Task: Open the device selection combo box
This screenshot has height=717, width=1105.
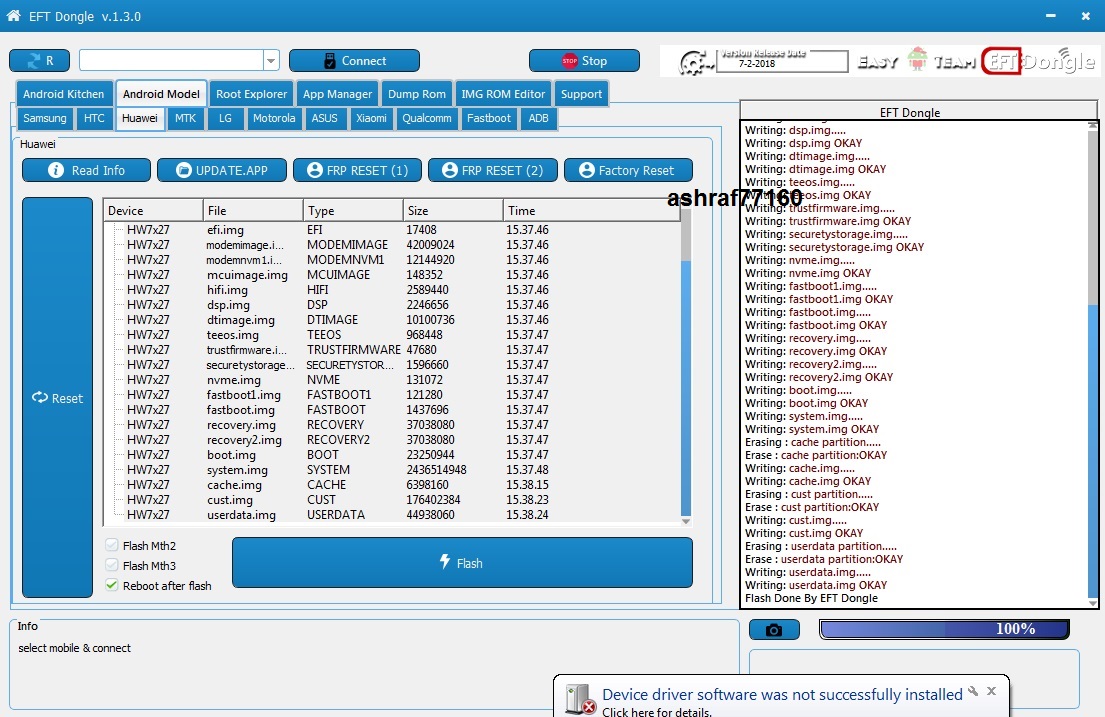Action: point(179,61)
